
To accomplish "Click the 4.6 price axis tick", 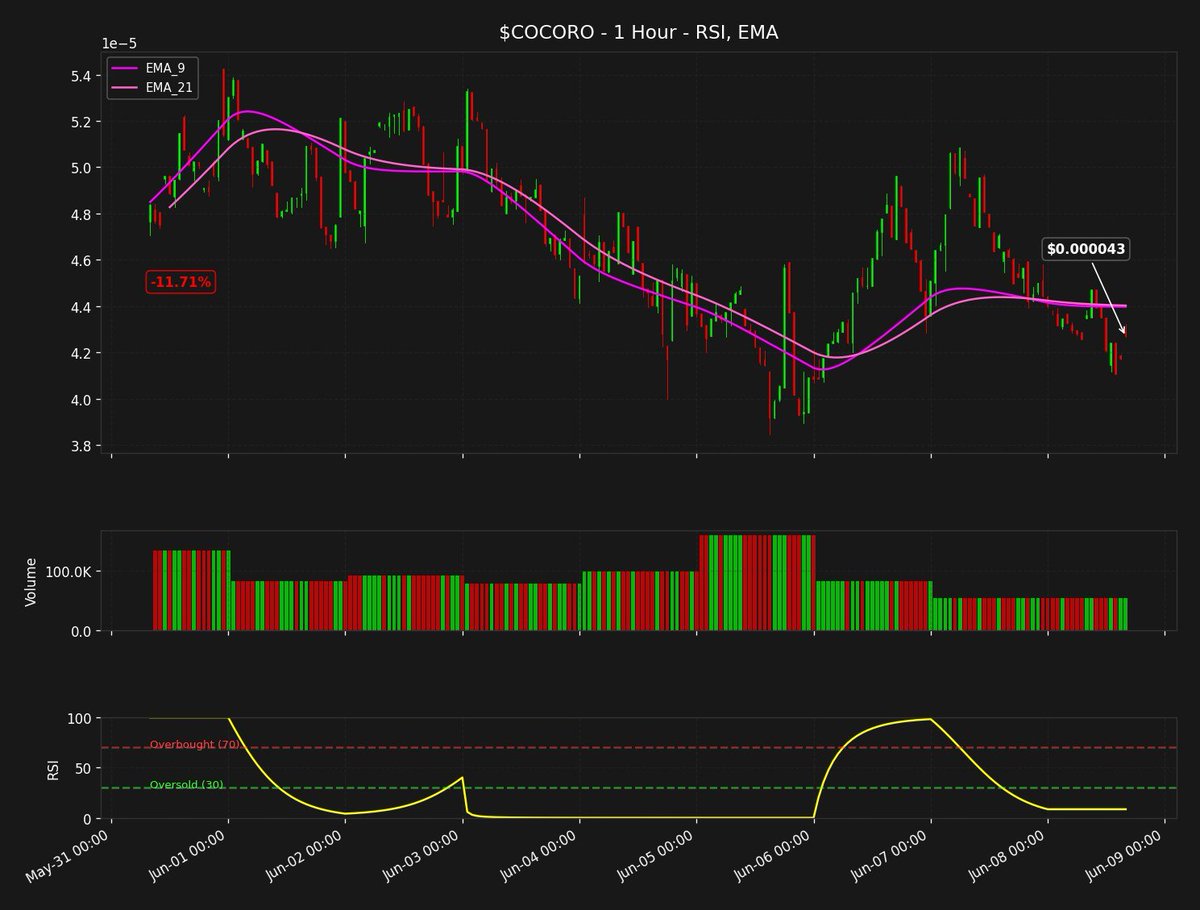I will pyautogui.click(x=81, y=261).
